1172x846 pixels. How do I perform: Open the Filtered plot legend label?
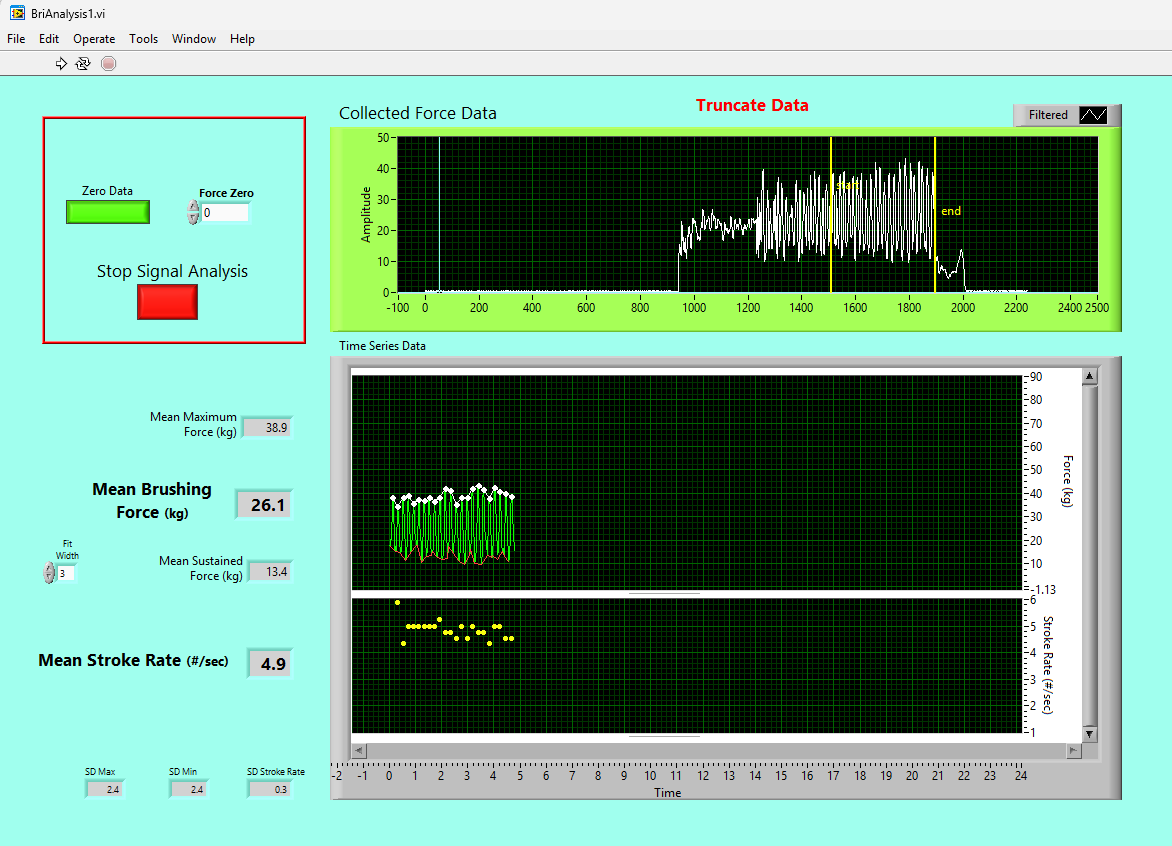[x=1048, y=115]
